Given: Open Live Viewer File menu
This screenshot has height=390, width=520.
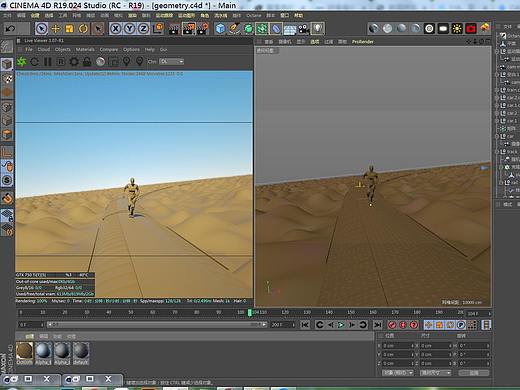Looking at the screenshot, I should [29, 49].
